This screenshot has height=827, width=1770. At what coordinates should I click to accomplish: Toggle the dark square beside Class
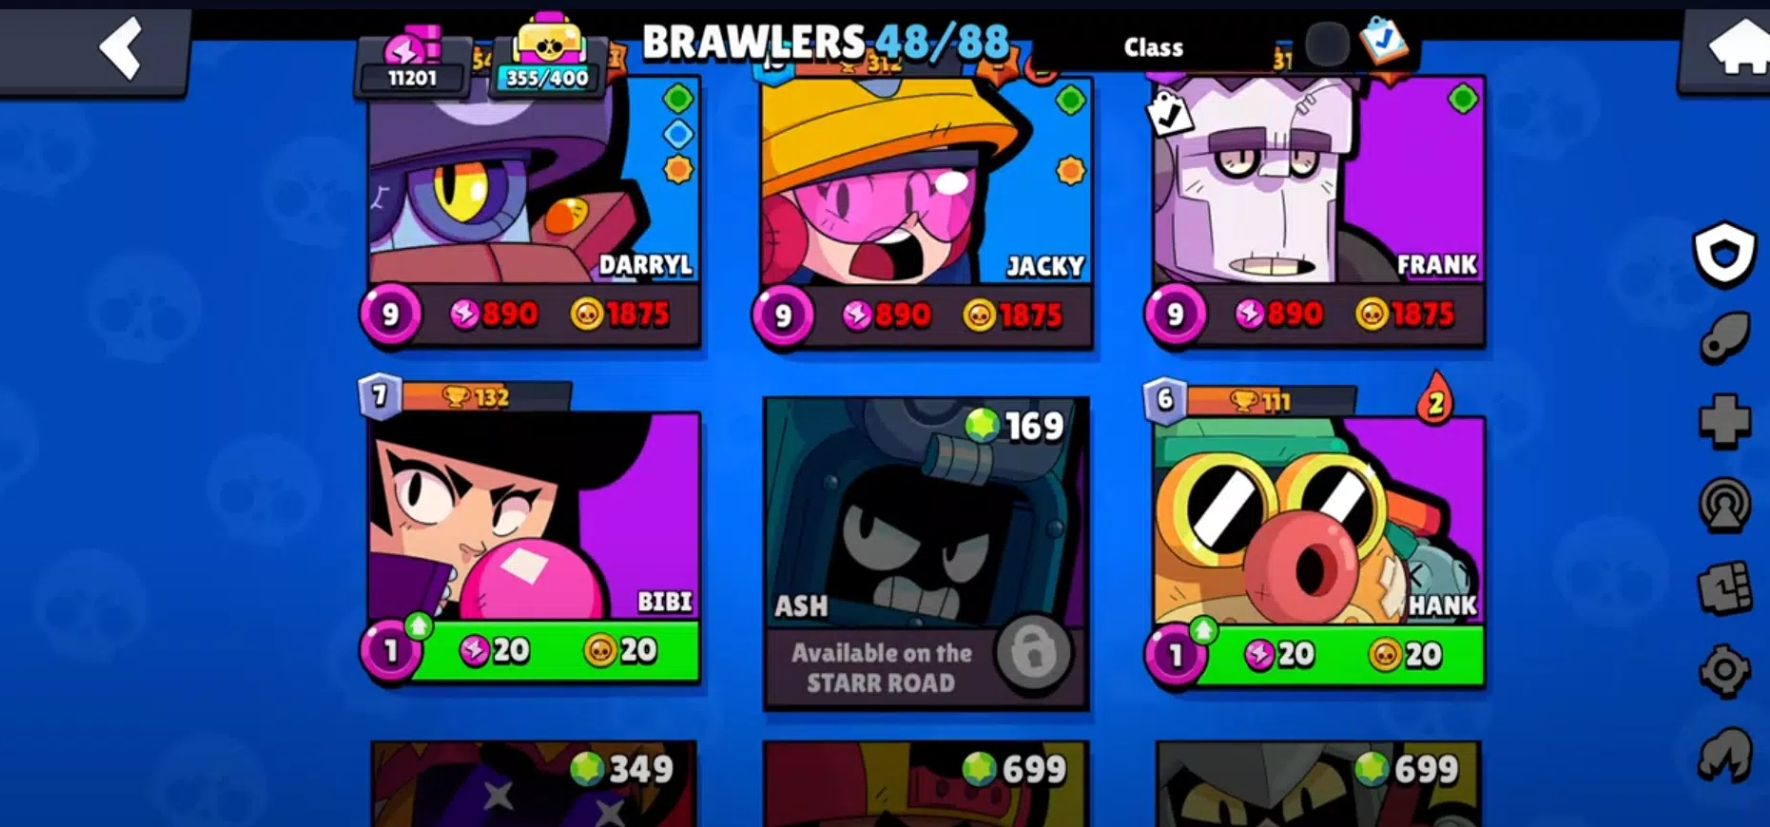click(x=1327, y=45)
